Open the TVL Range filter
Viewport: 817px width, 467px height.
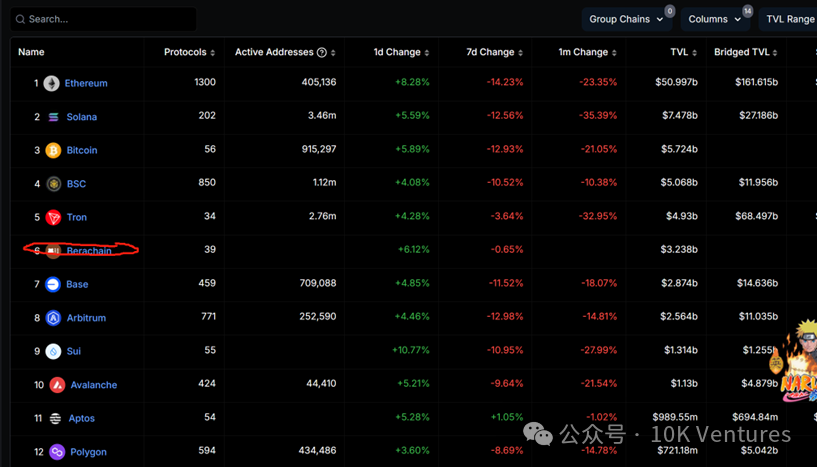point(789,19)
